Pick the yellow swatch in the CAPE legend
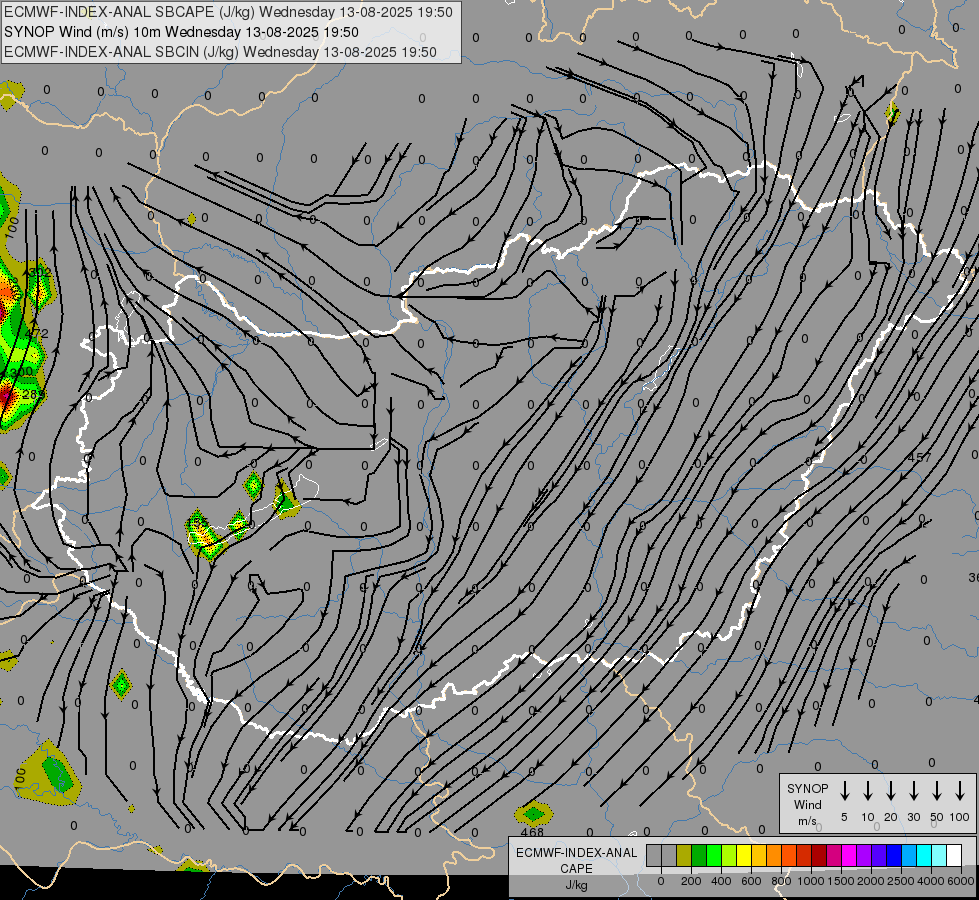This screenshot has width=979, height=900. click(744, 855)
